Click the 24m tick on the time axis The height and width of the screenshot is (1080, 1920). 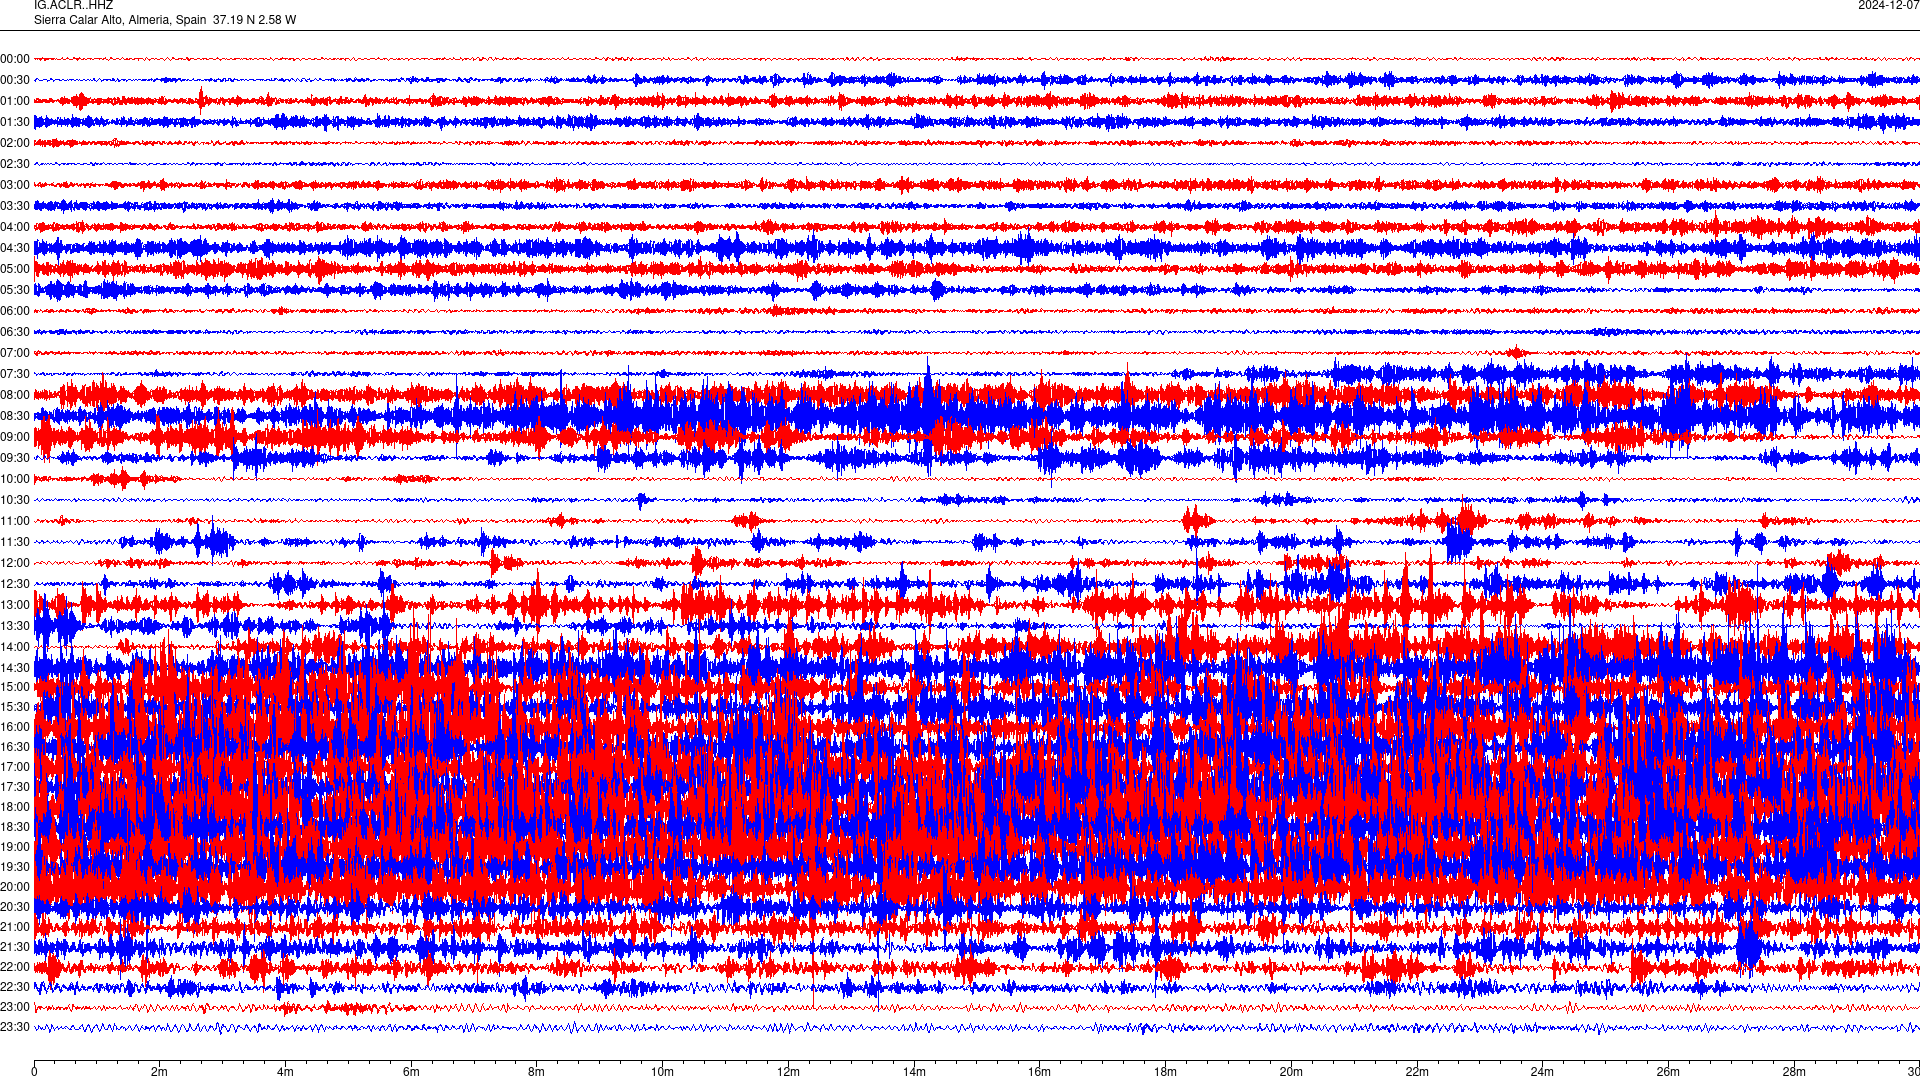[x=1542, y=1072]
